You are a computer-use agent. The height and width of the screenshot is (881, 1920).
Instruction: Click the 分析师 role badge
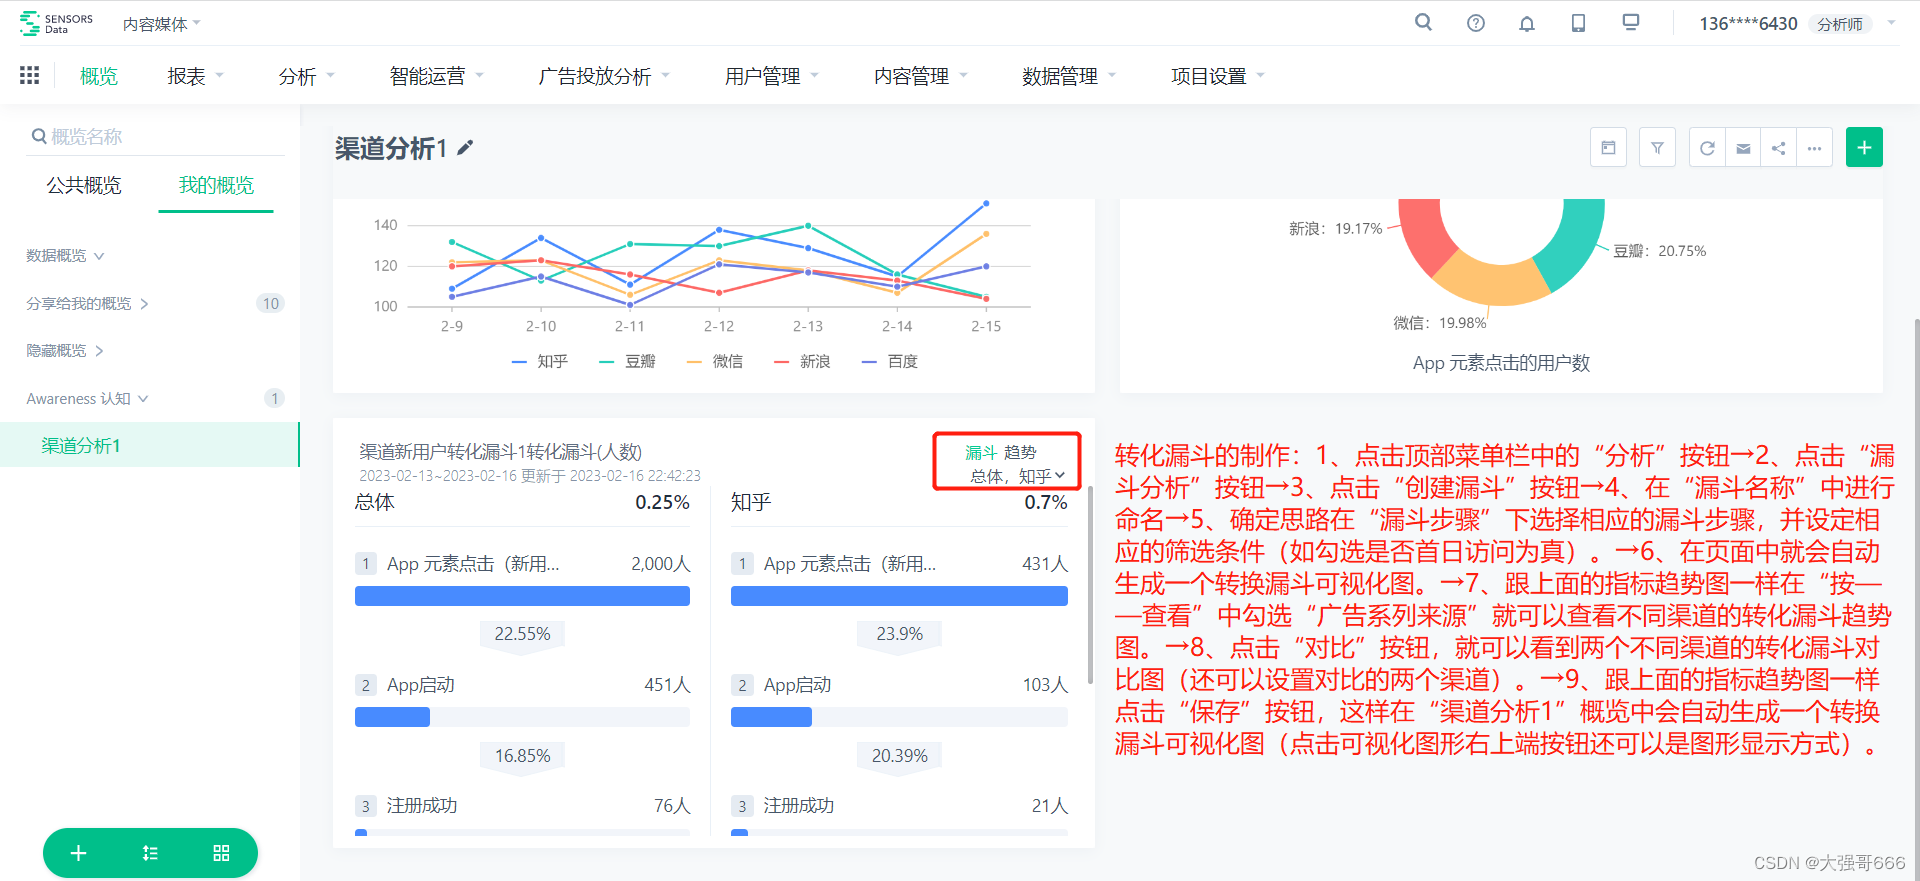tap(1840, 24)
